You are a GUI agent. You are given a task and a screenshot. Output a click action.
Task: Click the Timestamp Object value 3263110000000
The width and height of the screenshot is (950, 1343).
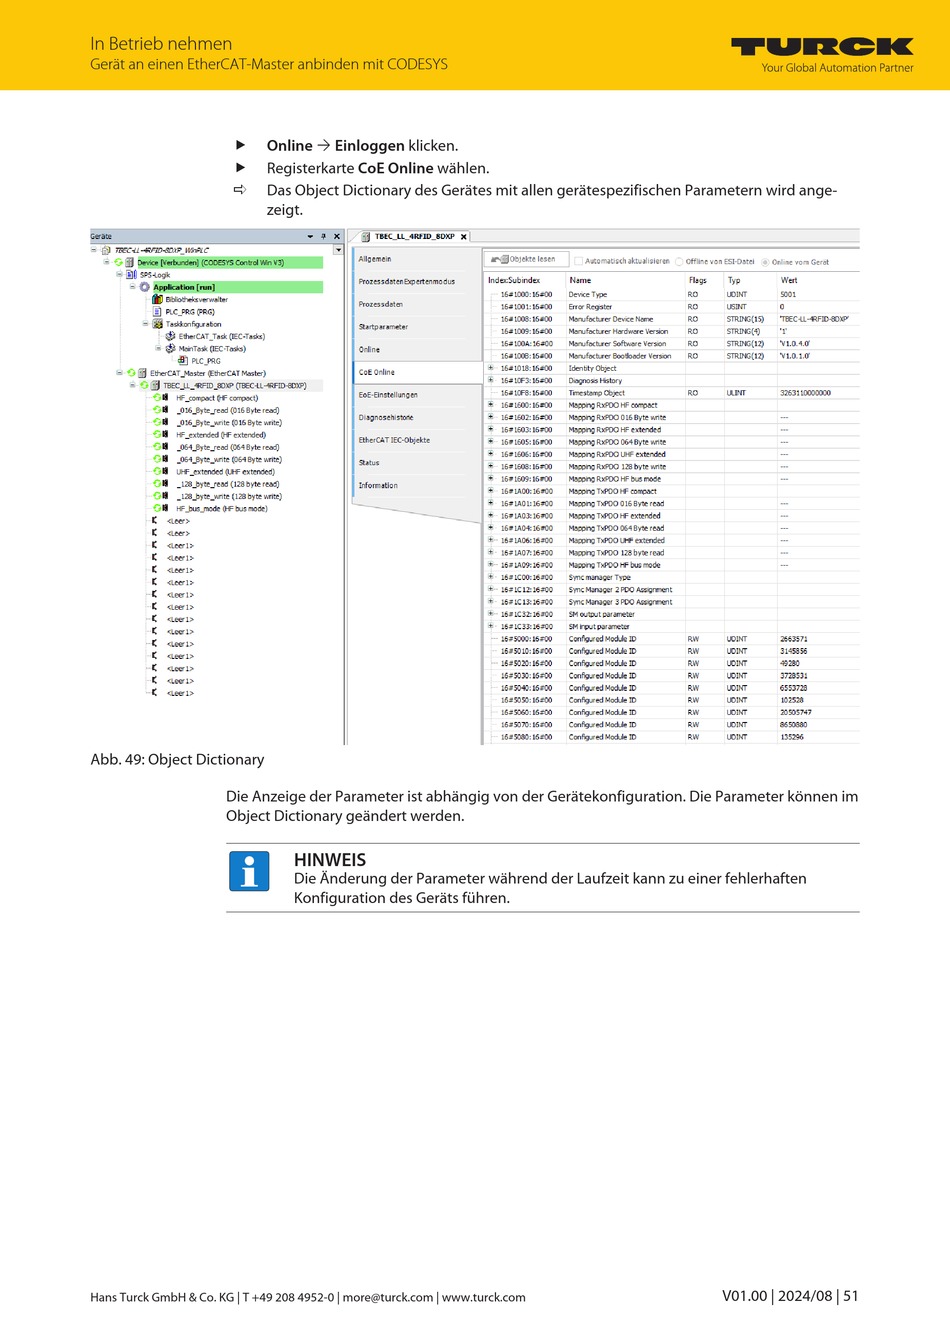[806, 393]
